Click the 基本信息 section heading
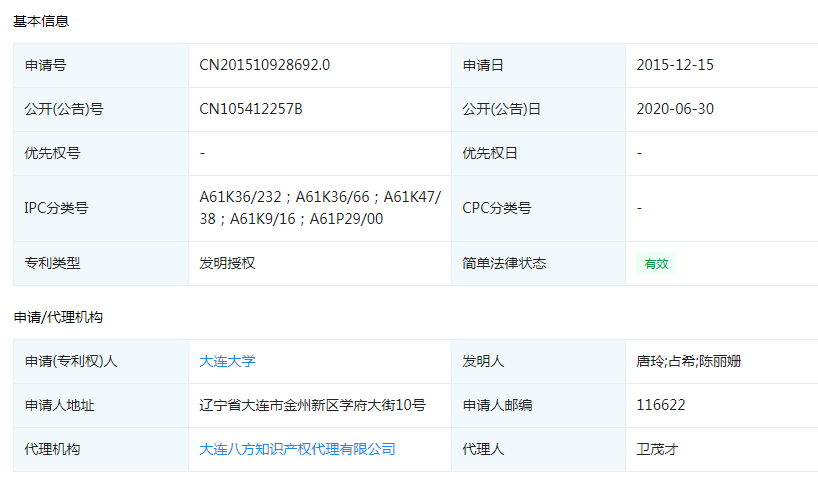The height and width of the screenshot is (492, 818). point(41,21)
